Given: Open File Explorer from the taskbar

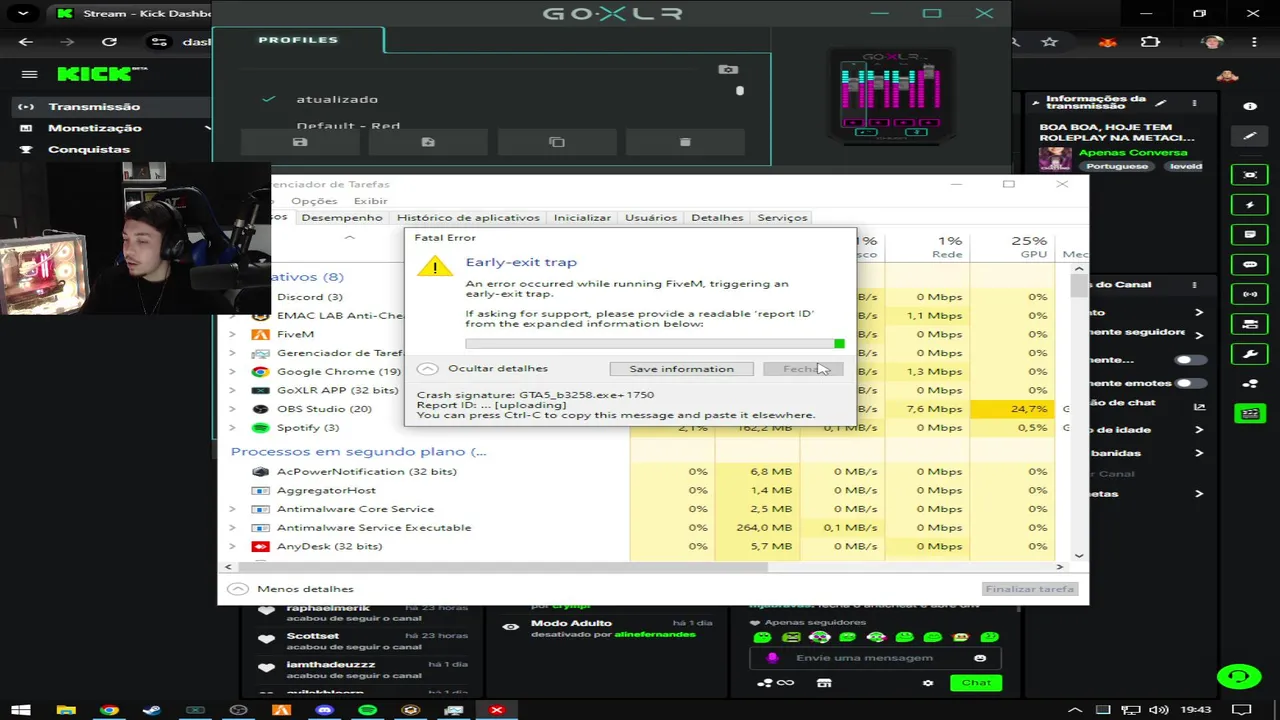Looking at the screenshot, I should 66,710.
